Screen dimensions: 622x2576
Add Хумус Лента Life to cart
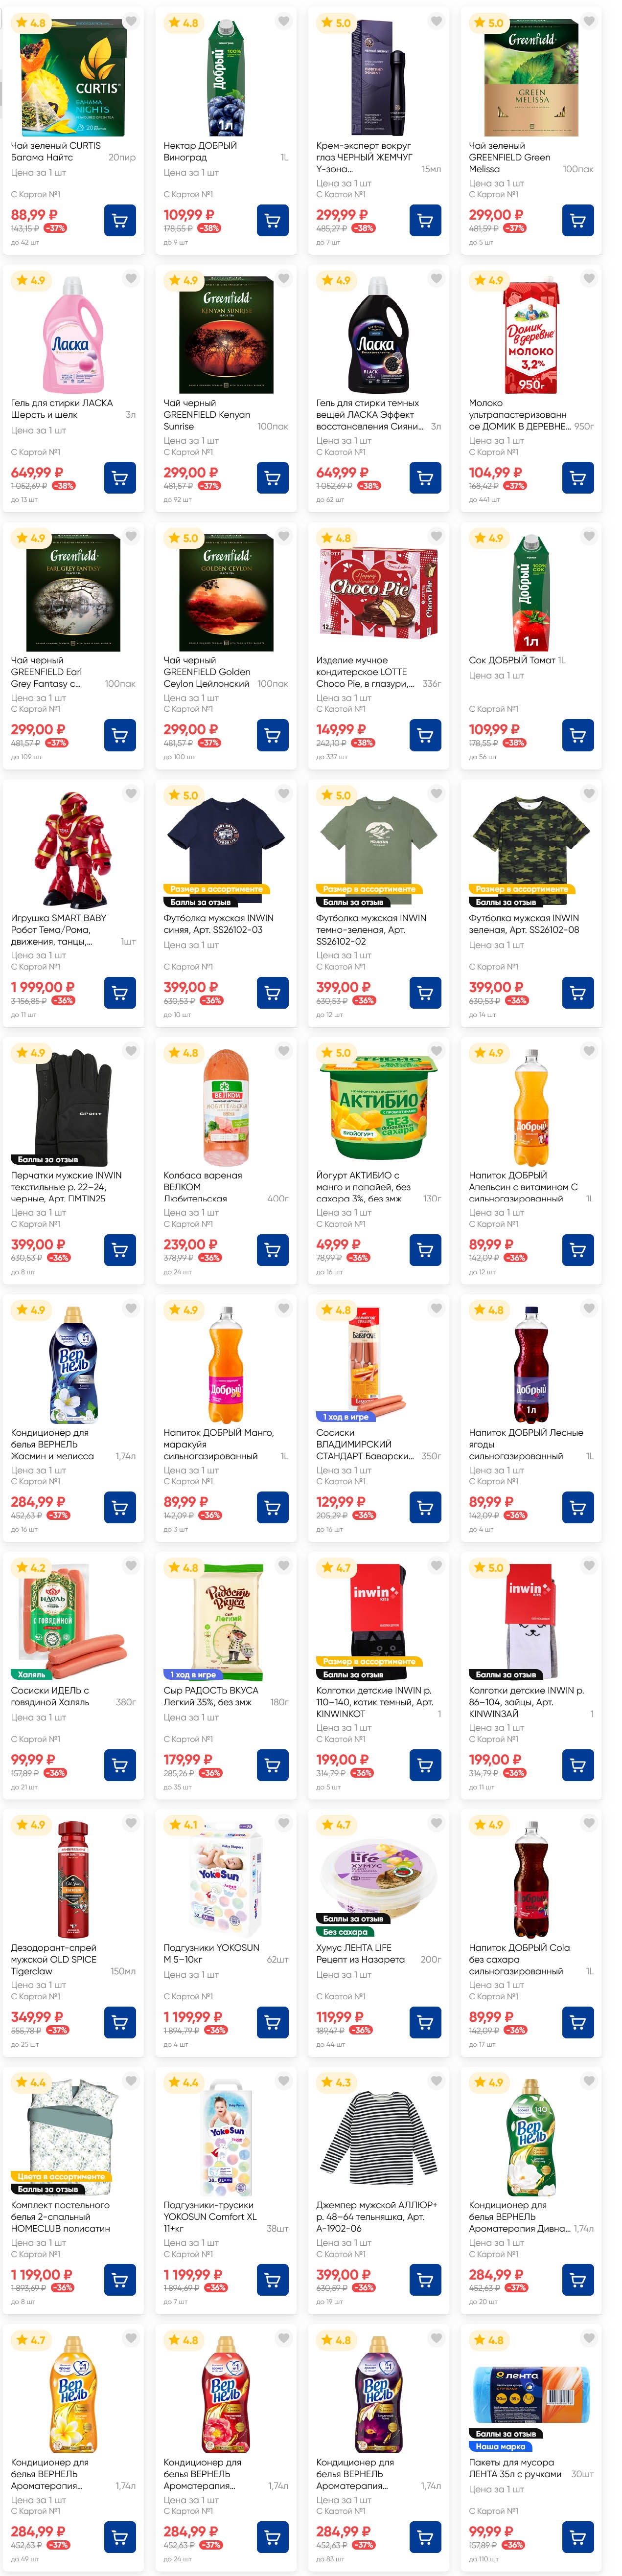[425, 2022]
